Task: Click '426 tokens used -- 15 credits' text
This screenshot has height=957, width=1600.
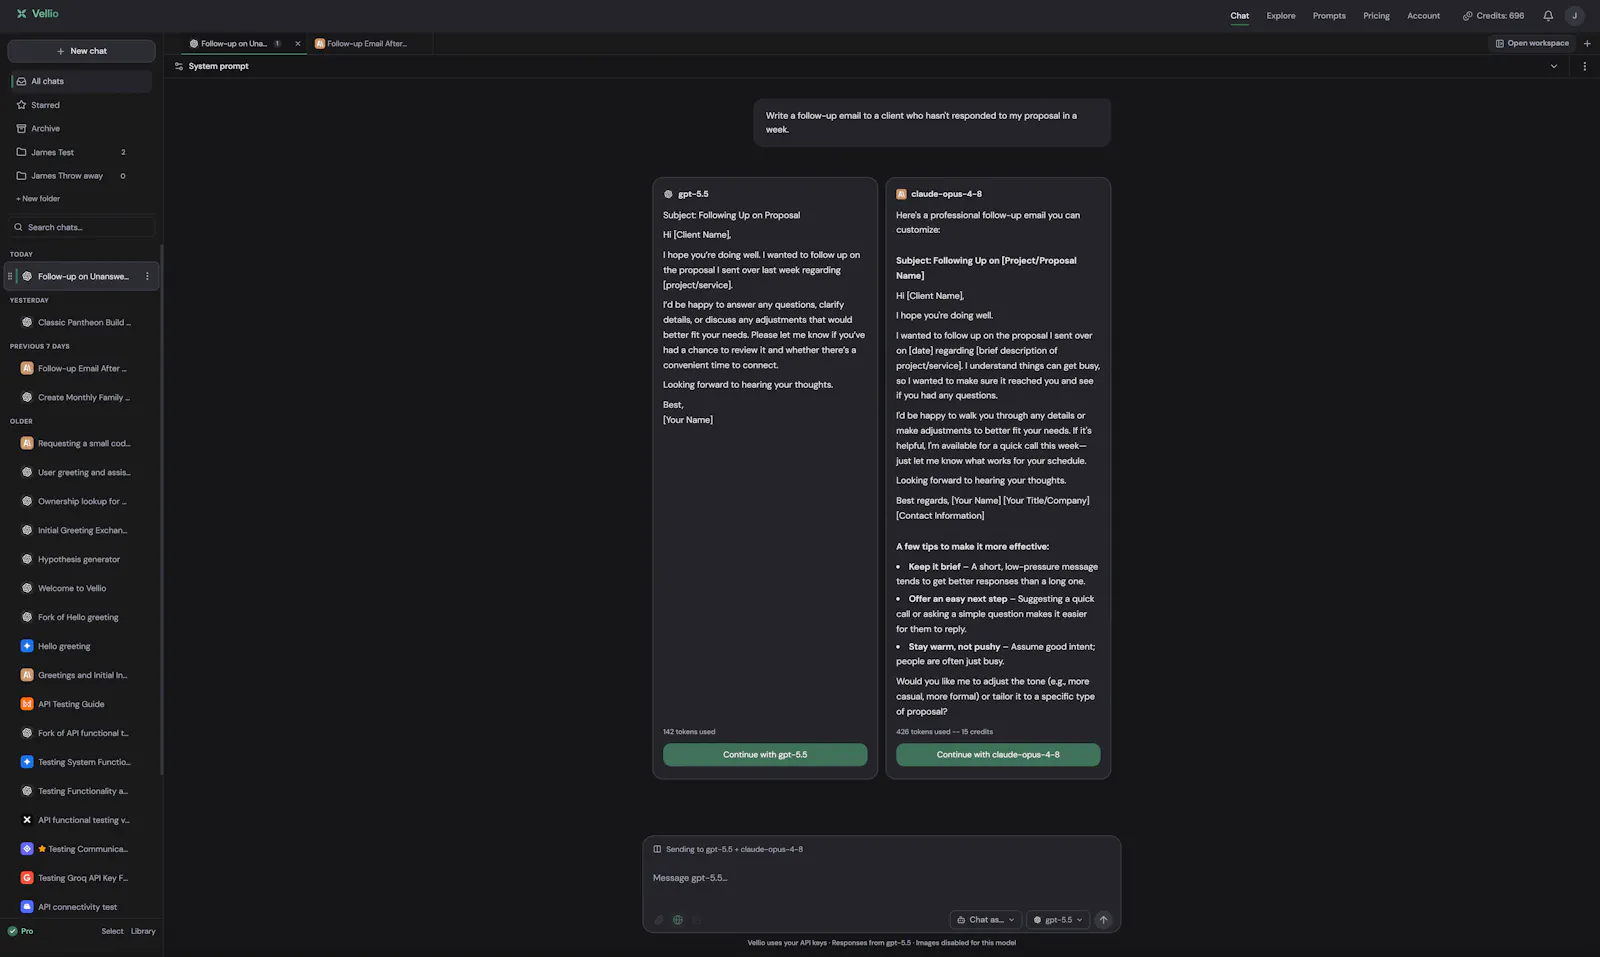Action: coord(944,732)
